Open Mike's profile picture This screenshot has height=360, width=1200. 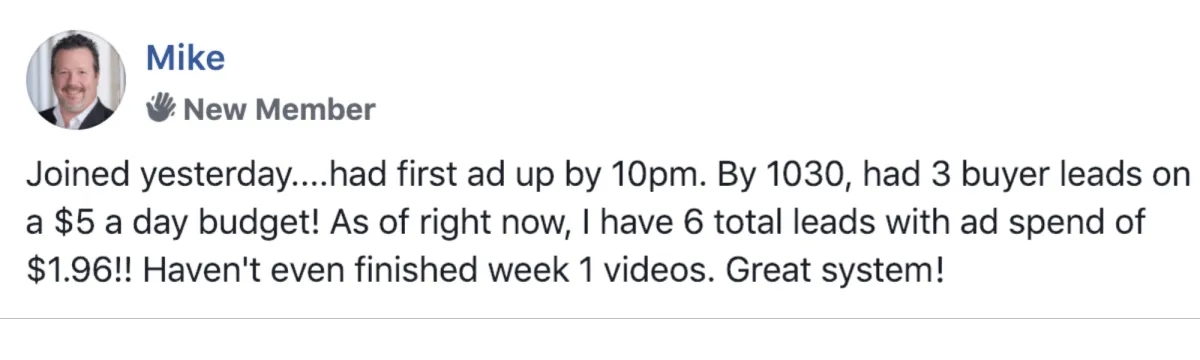pos(77,81)
